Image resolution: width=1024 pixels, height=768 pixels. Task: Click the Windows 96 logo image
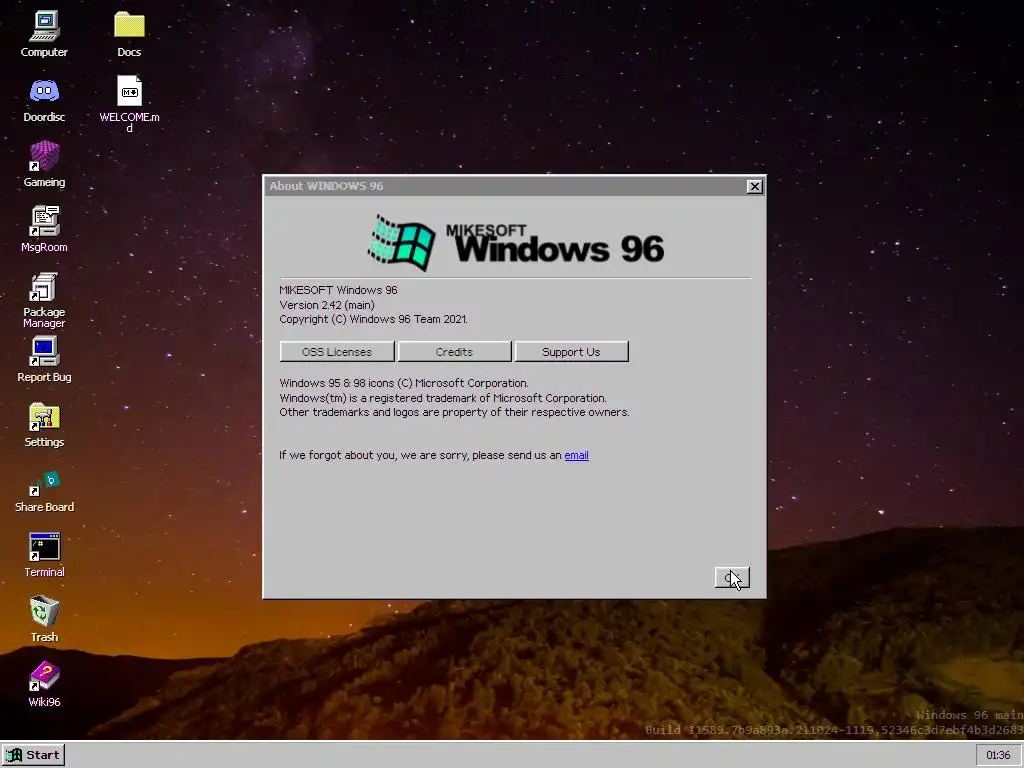coord(516,242)
